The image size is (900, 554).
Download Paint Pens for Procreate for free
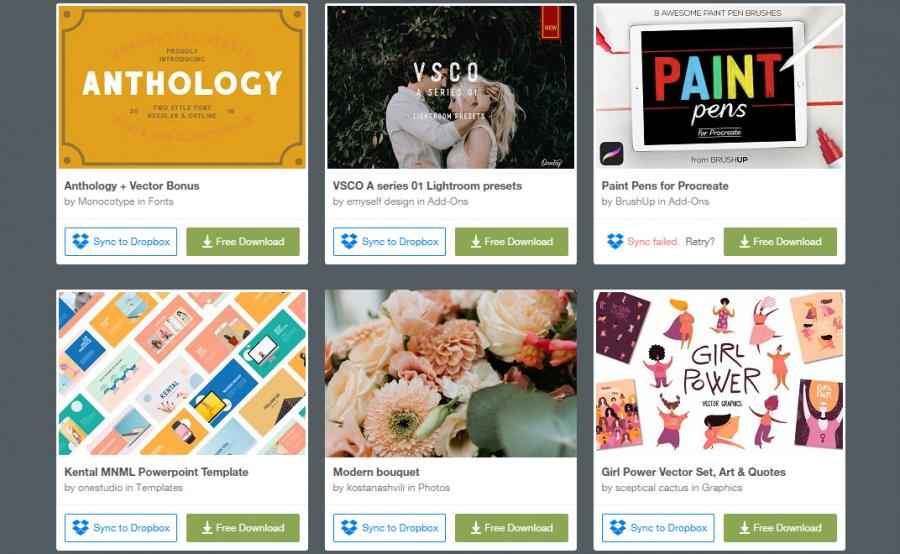click(x=780, y=242)
